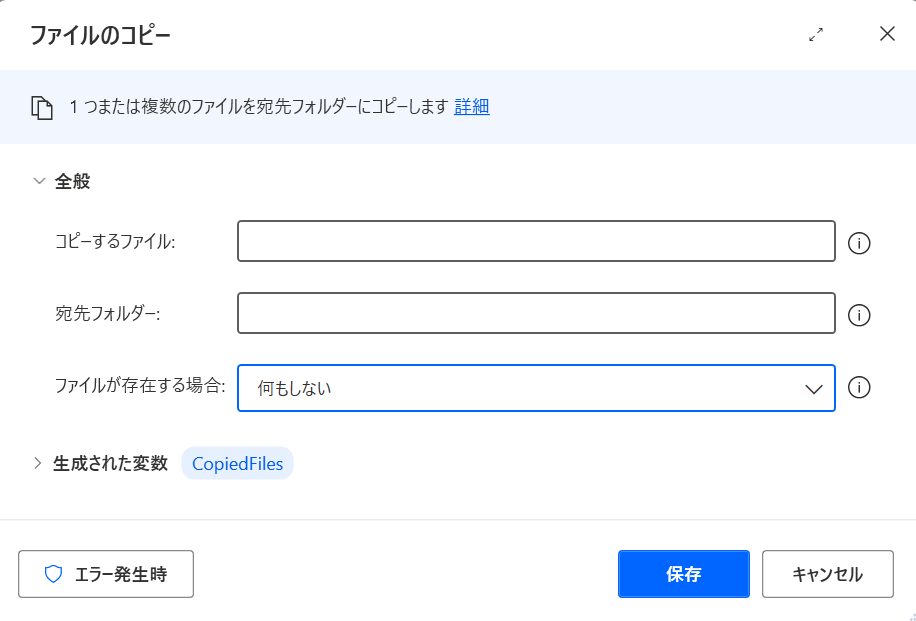Show info icon beside 宛先フォルダー

(859, 315)
